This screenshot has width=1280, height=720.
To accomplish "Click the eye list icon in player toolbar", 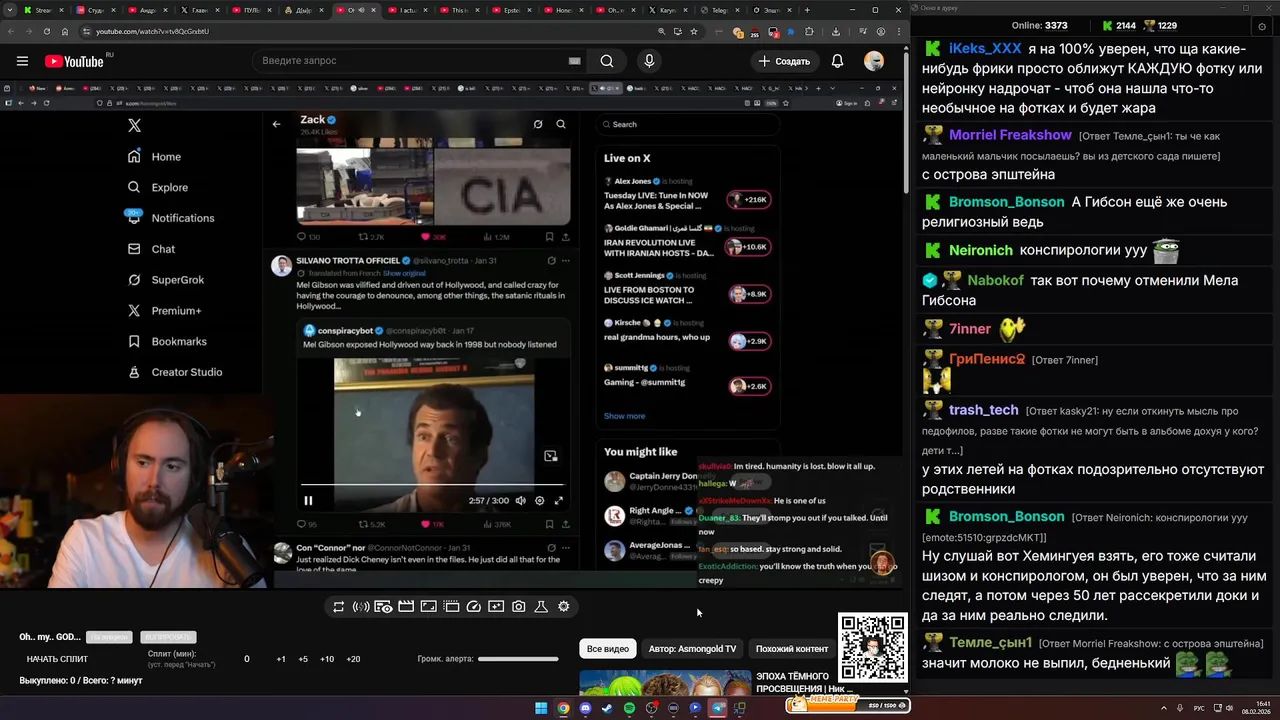I will [x=383, y=607].
